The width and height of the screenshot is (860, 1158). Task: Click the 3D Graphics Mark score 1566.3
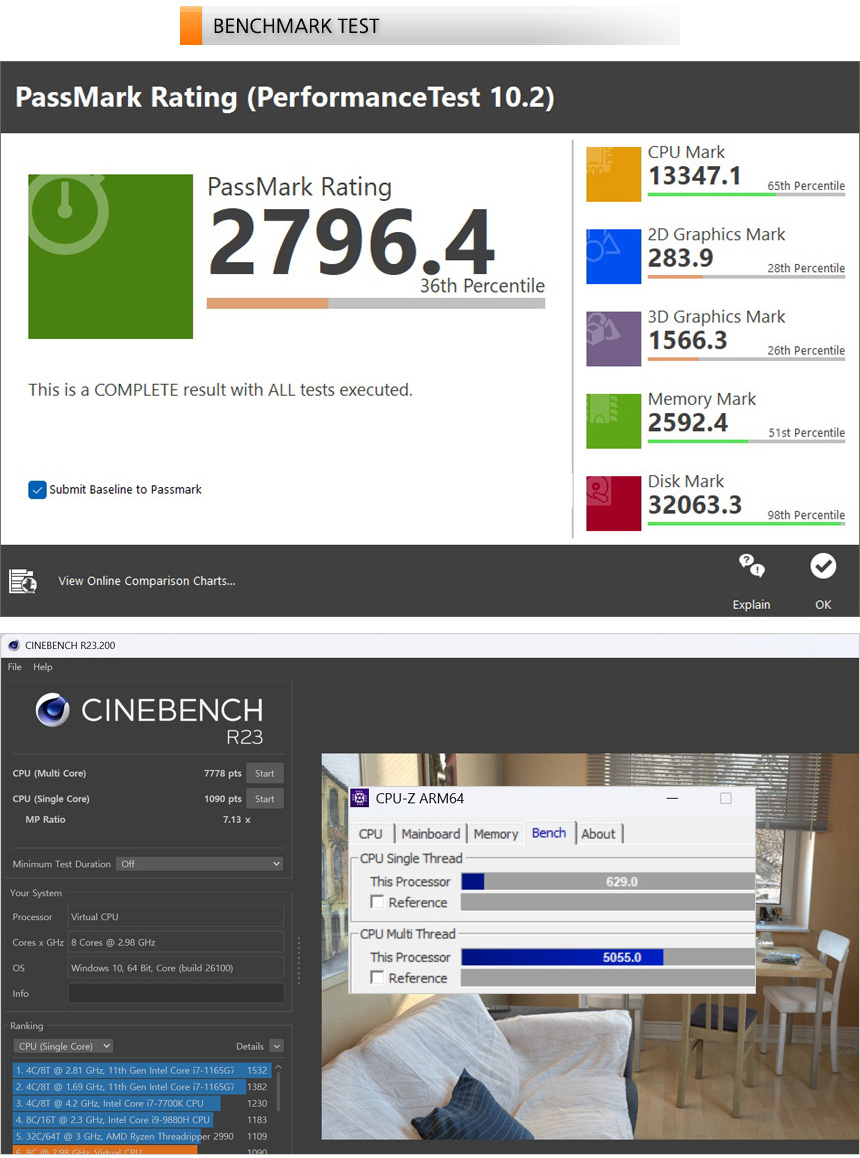tap(688, 340)
